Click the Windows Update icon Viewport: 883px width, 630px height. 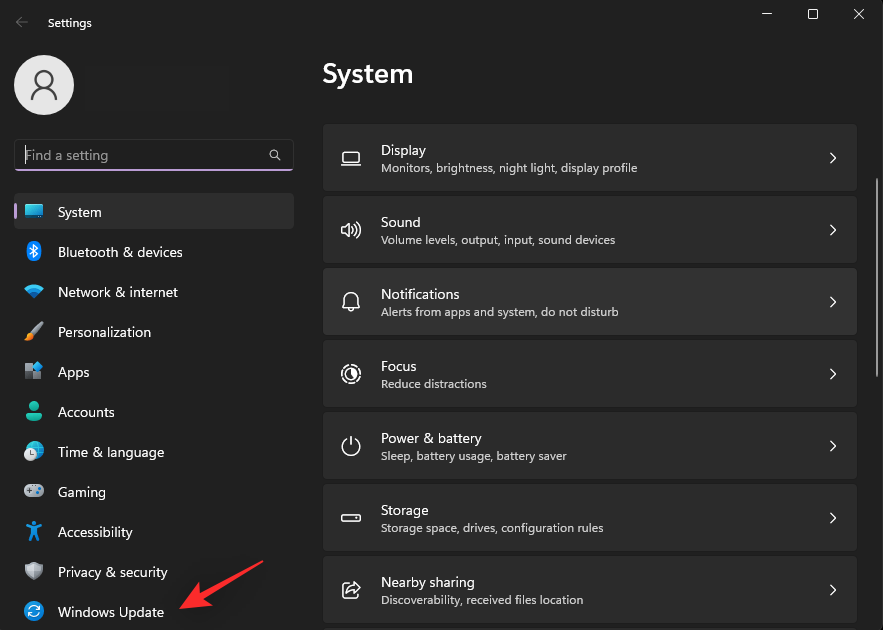click(x=33, y=611)
